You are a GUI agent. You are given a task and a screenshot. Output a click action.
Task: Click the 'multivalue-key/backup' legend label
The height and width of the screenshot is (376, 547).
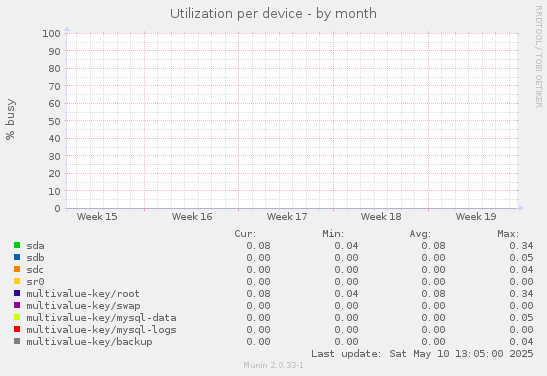(x=89, y=341)
